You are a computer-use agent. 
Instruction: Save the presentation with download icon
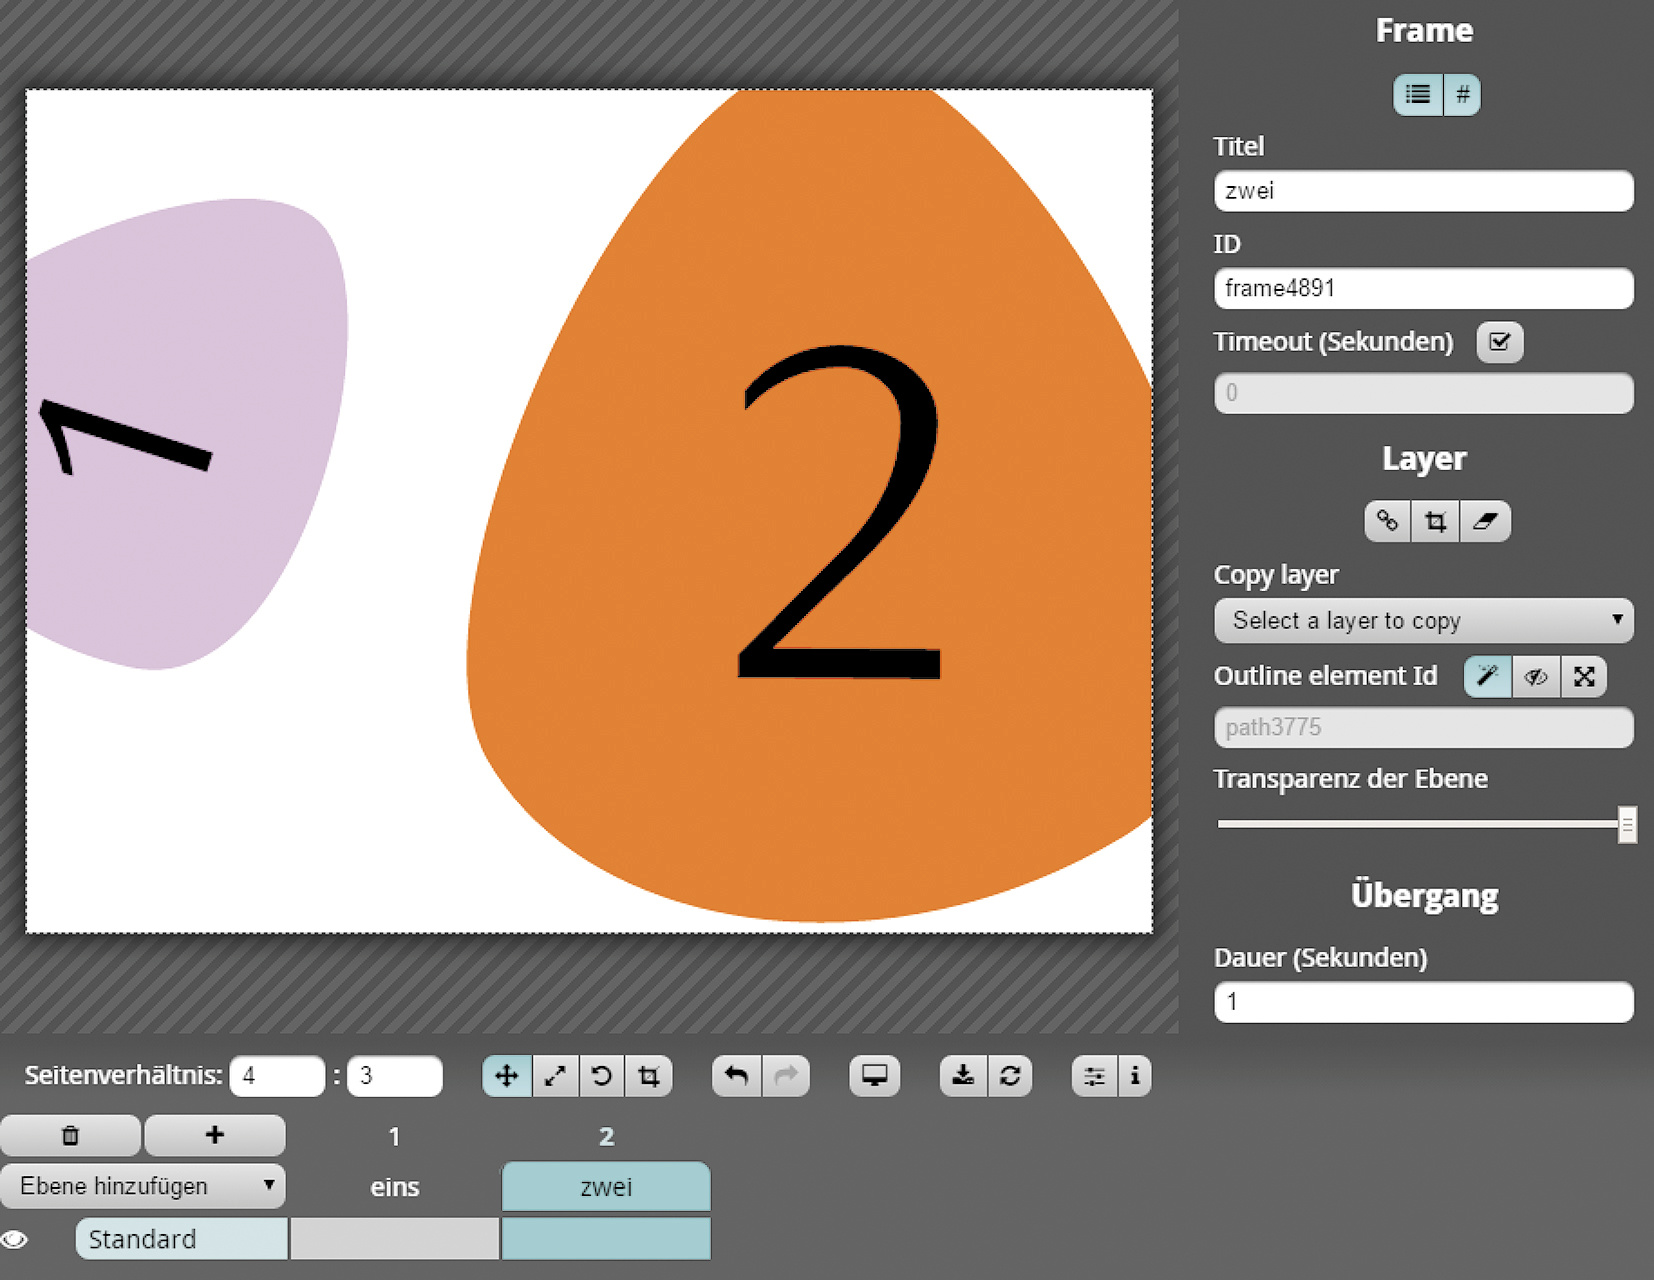(963, 1076)
